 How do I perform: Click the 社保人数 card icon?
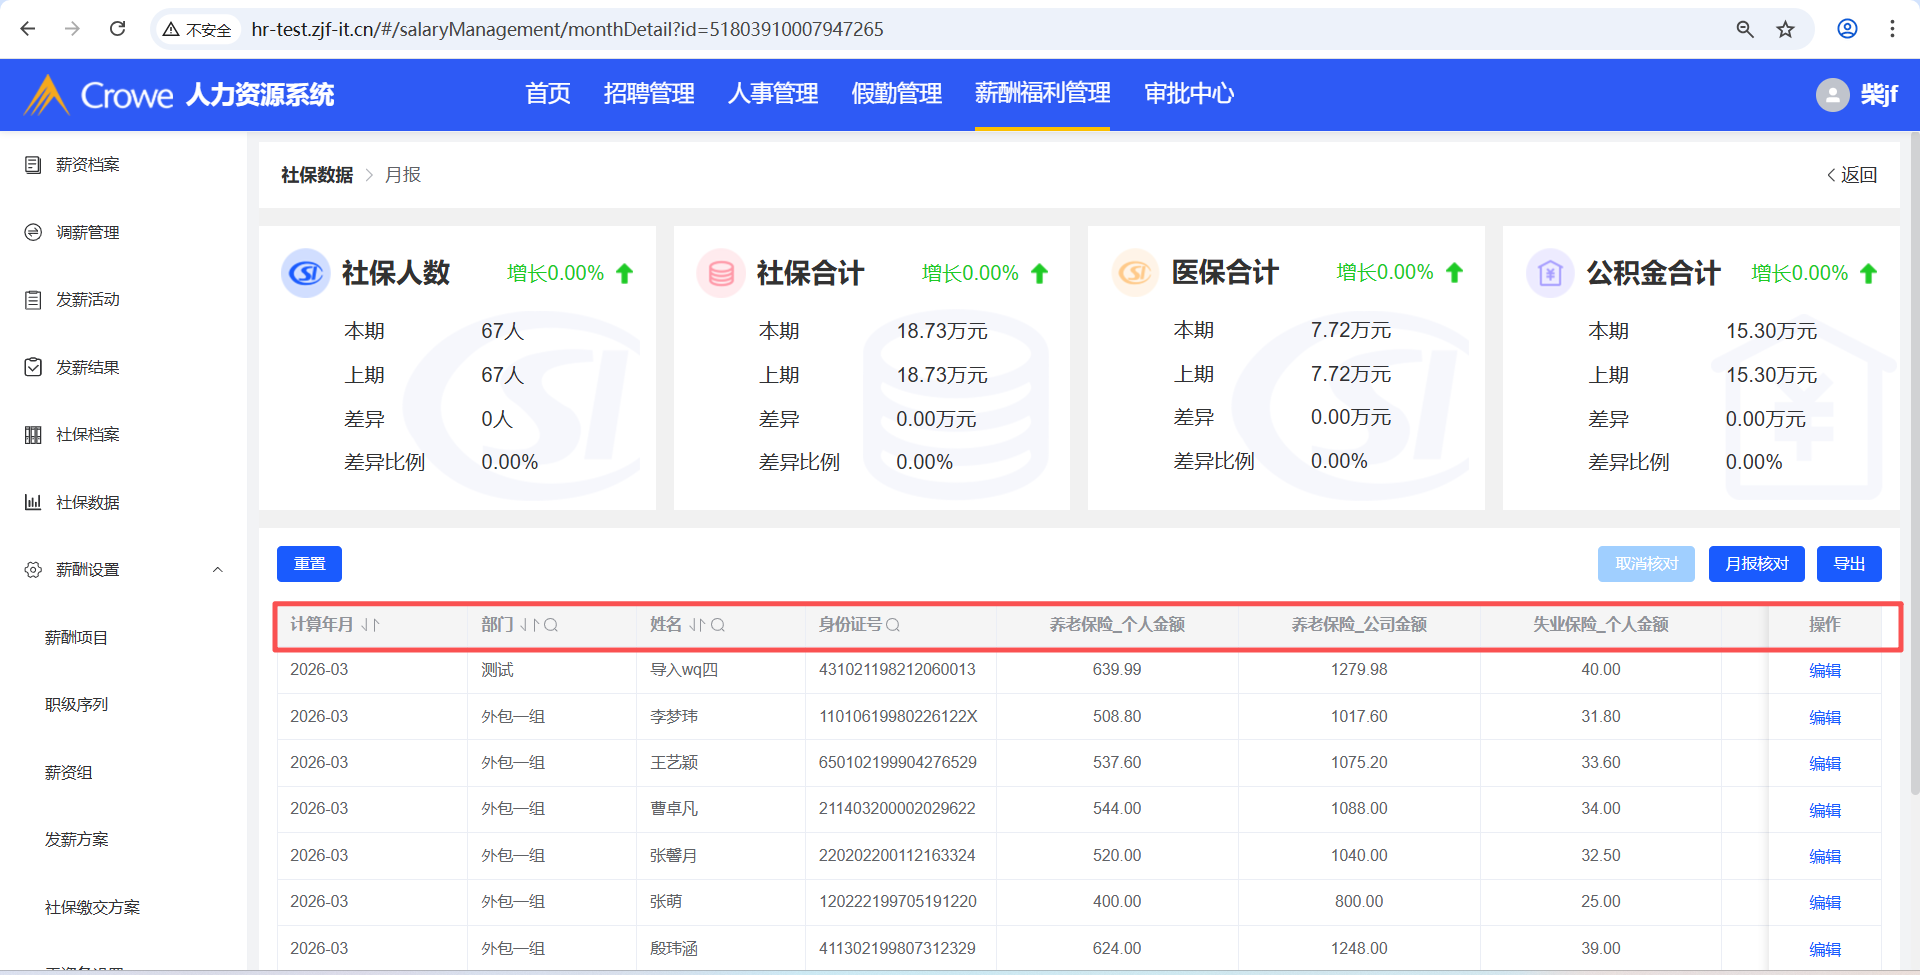(306, 273)
